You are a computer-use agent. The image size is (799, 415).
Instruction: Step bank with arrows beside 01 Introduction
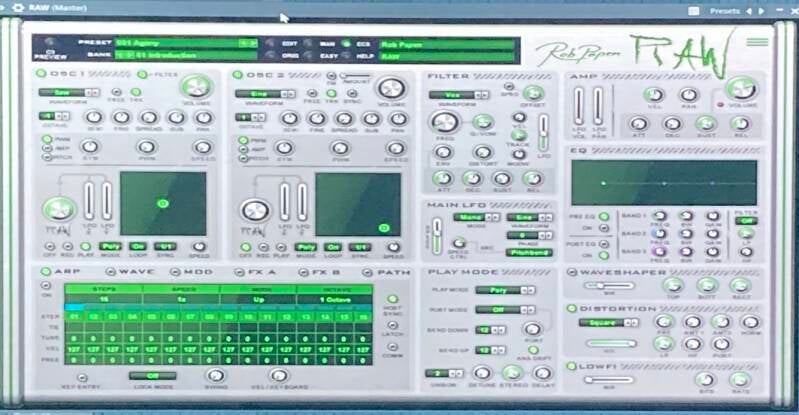pos(124,55)
